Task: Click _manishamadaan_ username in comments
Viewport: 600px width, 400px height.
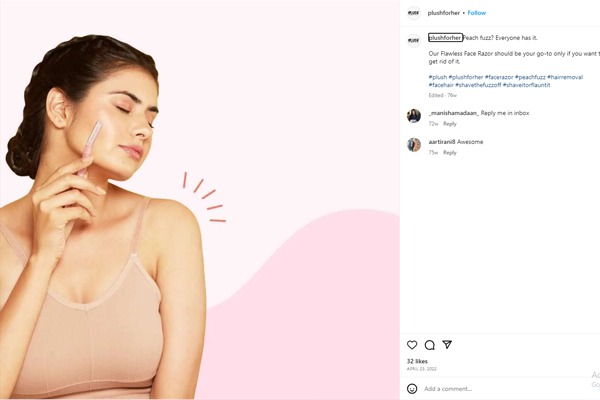Action: [453, 113]
